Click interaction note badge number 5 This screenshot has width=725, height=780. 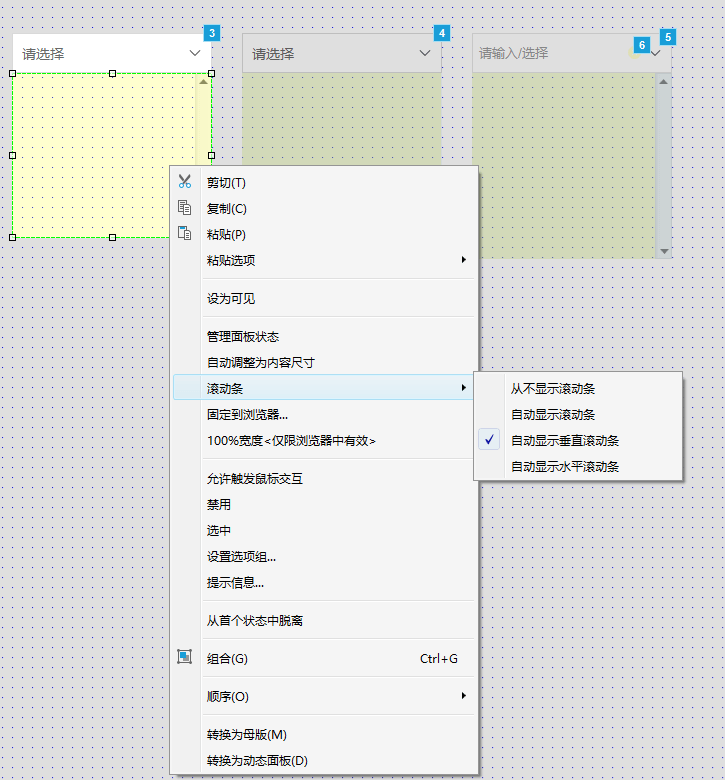pos(668,37)
